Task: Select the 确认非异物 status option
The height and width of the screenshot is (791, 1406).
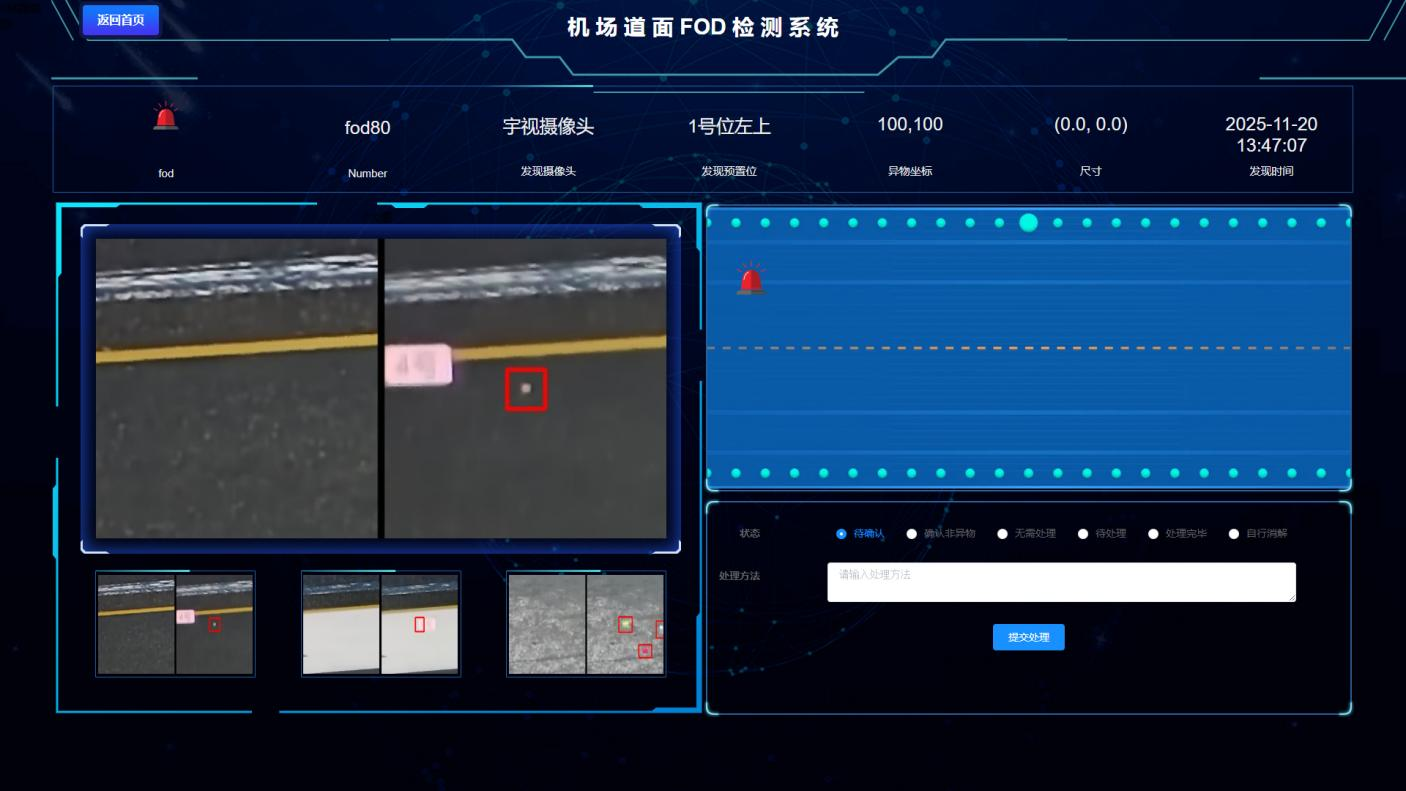Action: click(x=911, y=534)
